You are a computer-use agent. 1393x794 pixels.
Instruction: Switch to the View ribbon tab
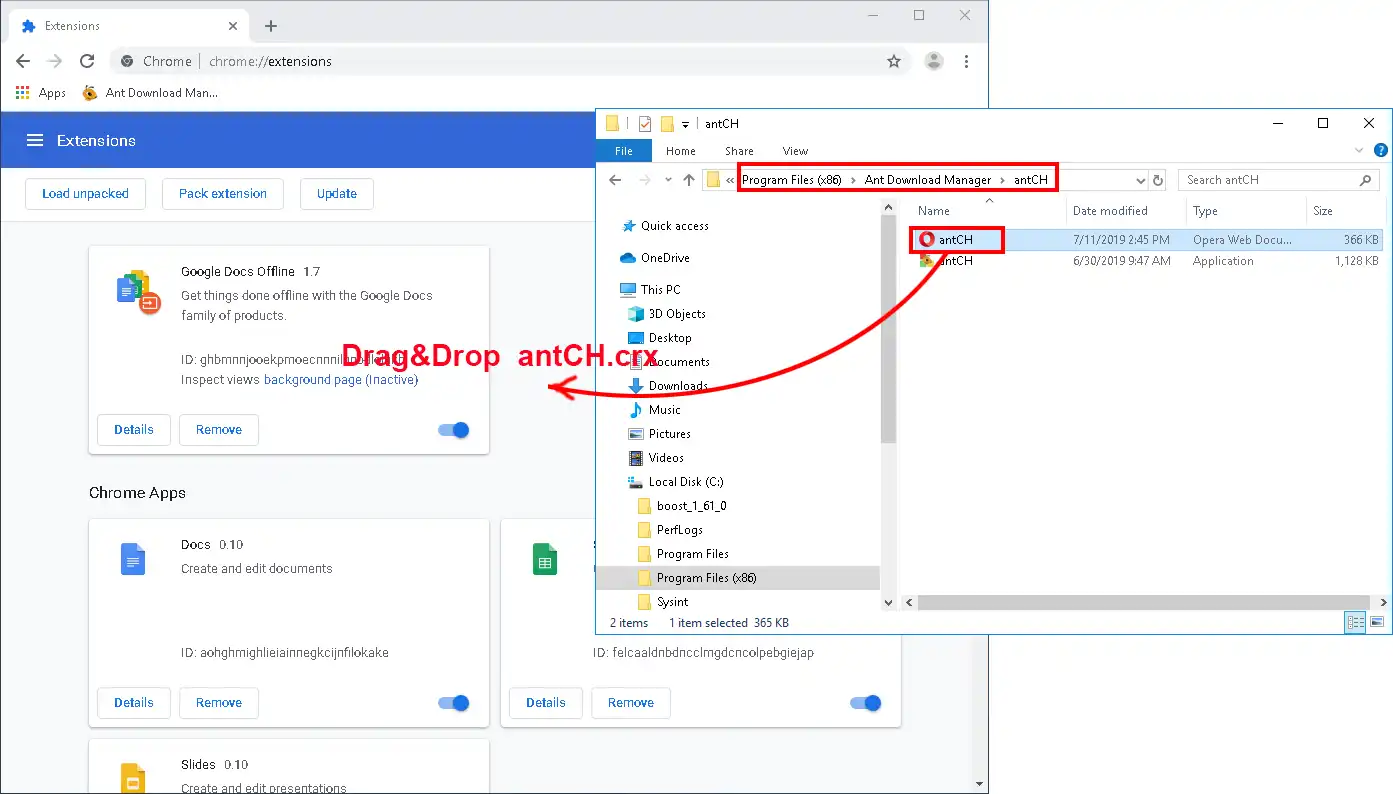(795, 151)
